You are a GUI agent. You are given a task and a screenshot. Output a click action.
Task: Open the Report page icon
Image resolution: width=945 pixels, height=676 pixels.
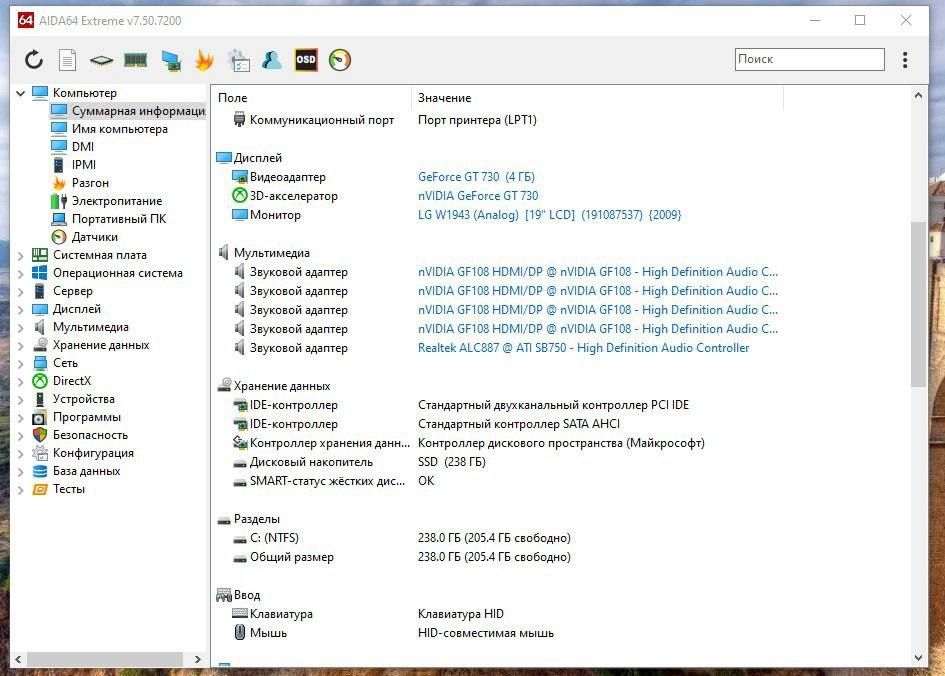(68, 60)
